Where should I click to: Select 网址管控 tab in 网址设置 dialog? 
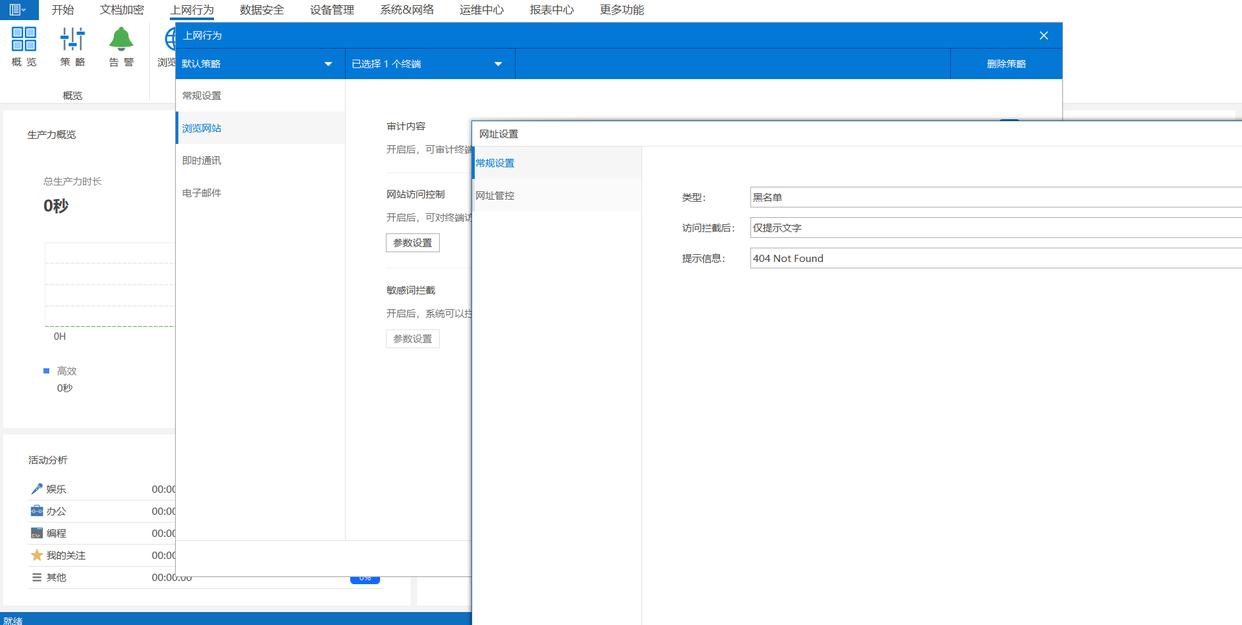(496, 196)
